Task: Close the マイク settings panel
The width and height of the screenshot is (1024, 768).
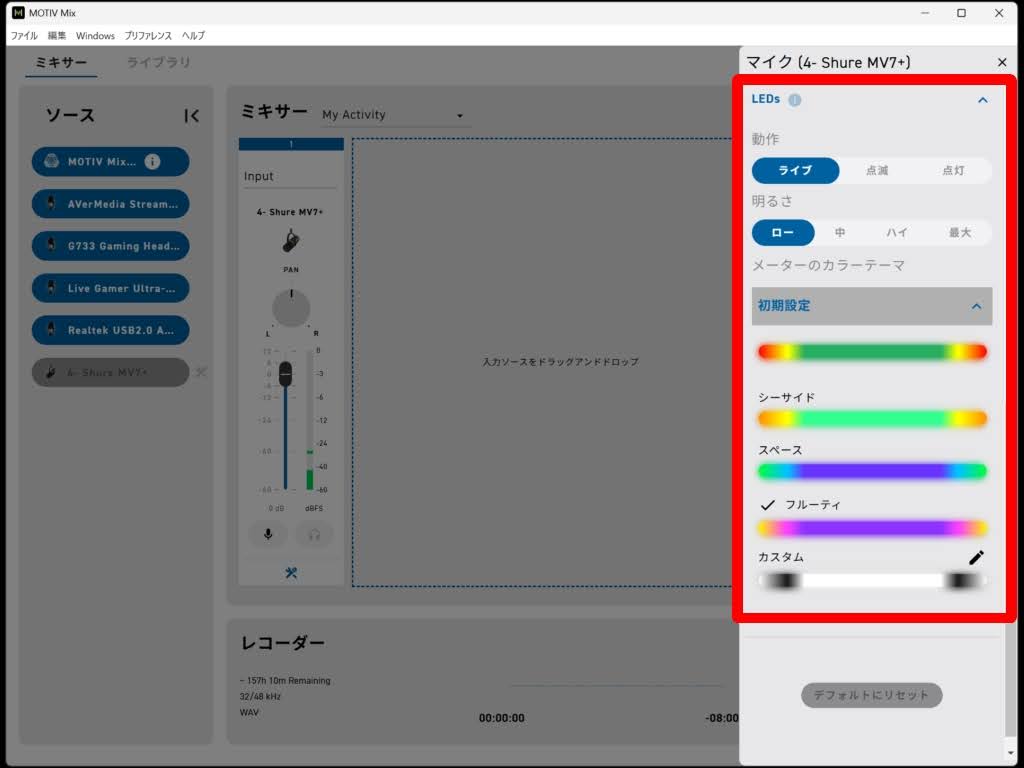Action: coord(1002,63)
